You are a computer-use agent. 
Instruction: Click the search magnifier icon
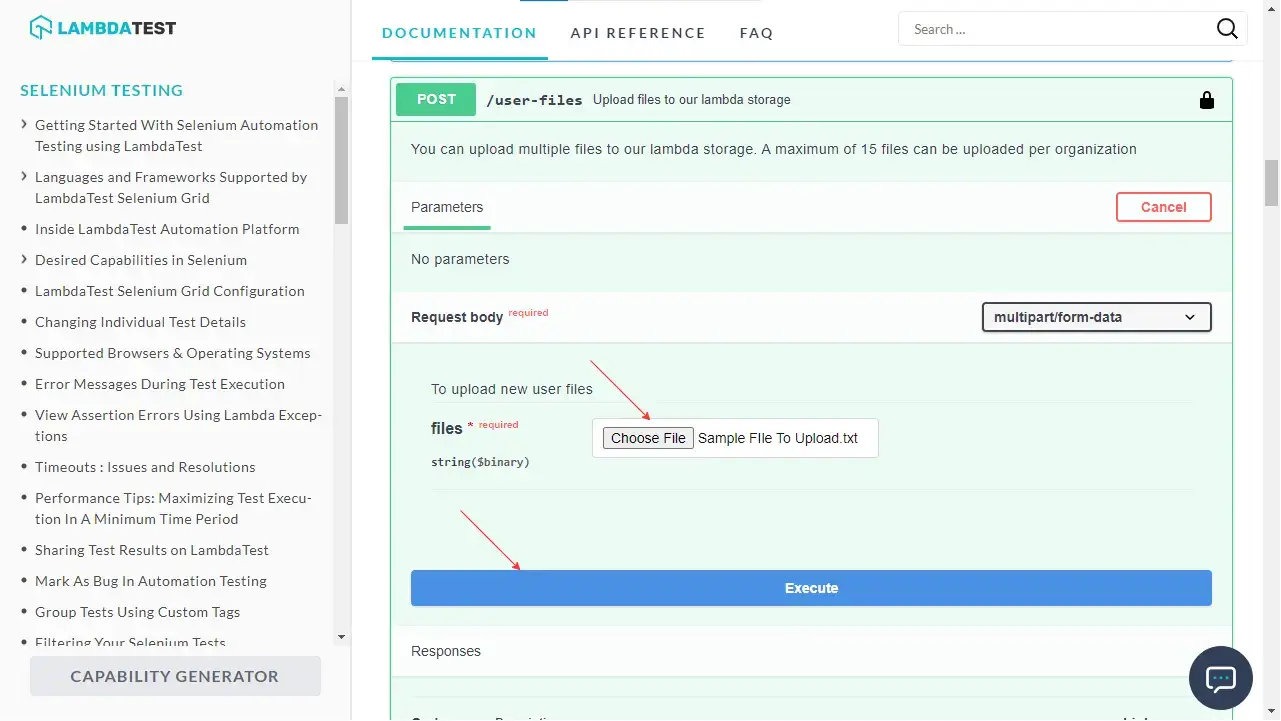[1227, 29]
